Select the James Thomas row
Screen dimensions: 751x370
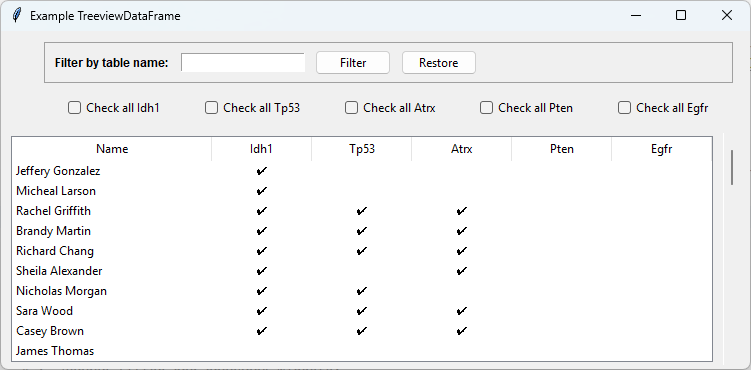tap(362, 351)
